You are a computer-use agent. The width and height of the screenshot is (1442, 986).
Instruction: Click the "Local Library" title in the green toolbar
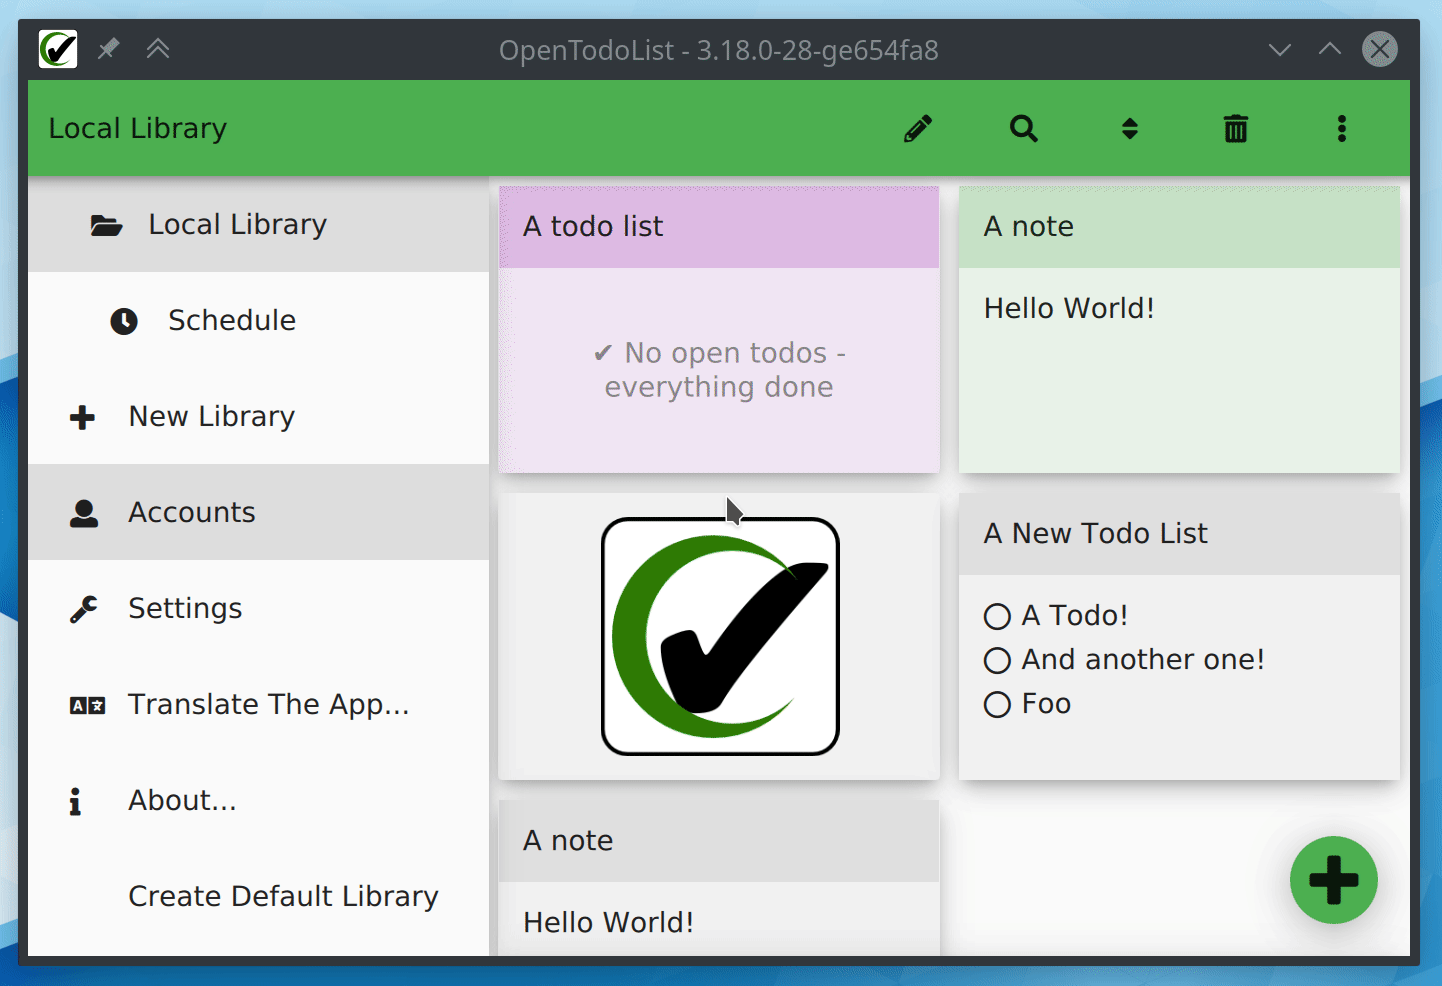click(x=138, y=129)
